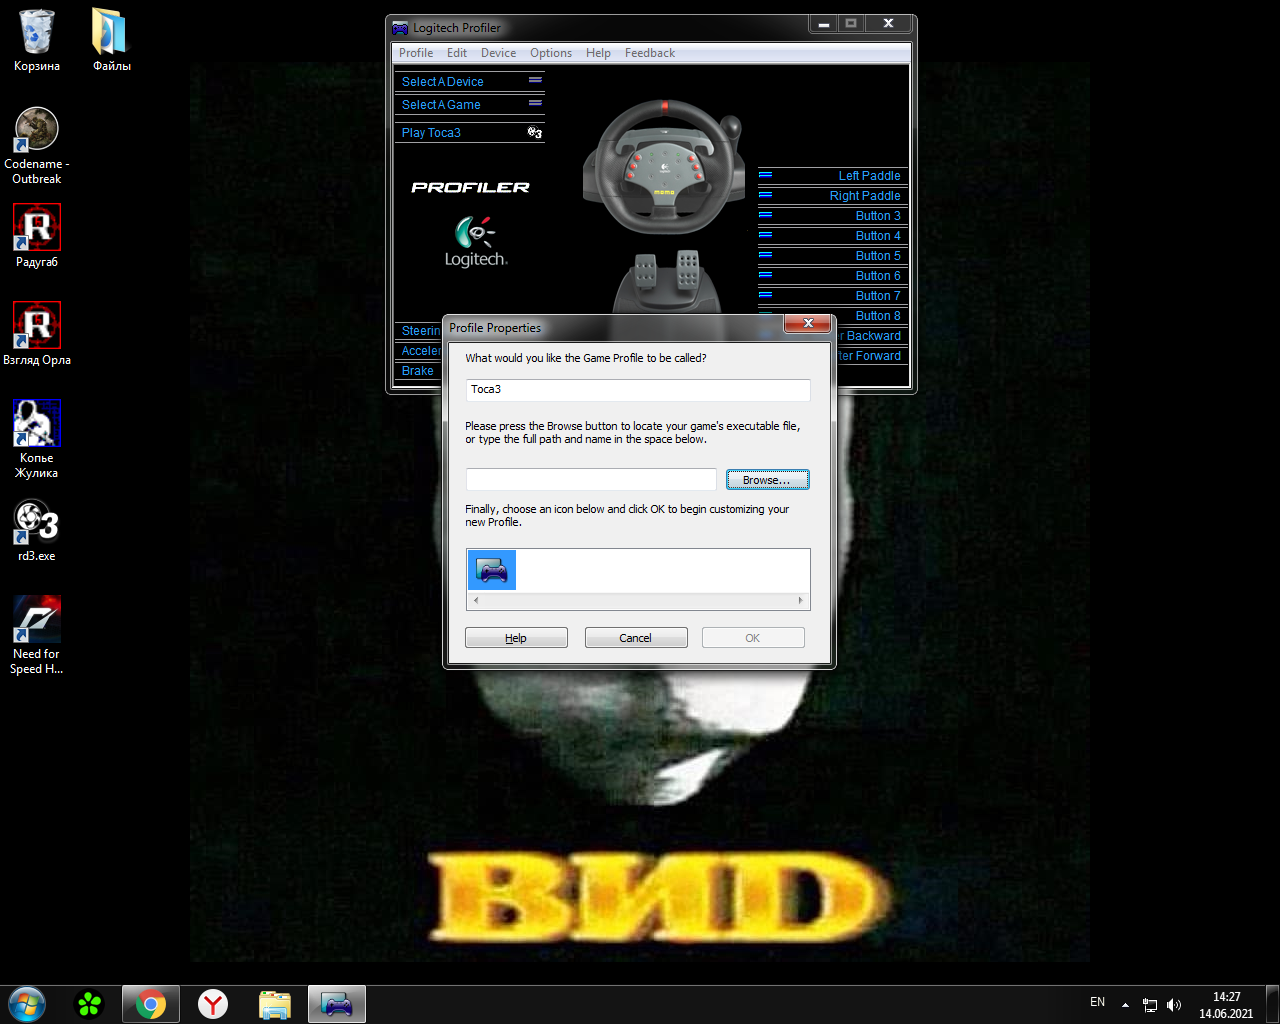This screenshot has width=1280, height=1024.
Task: Select the Файлы folder icon on desktop
Action: coord(111,41)
